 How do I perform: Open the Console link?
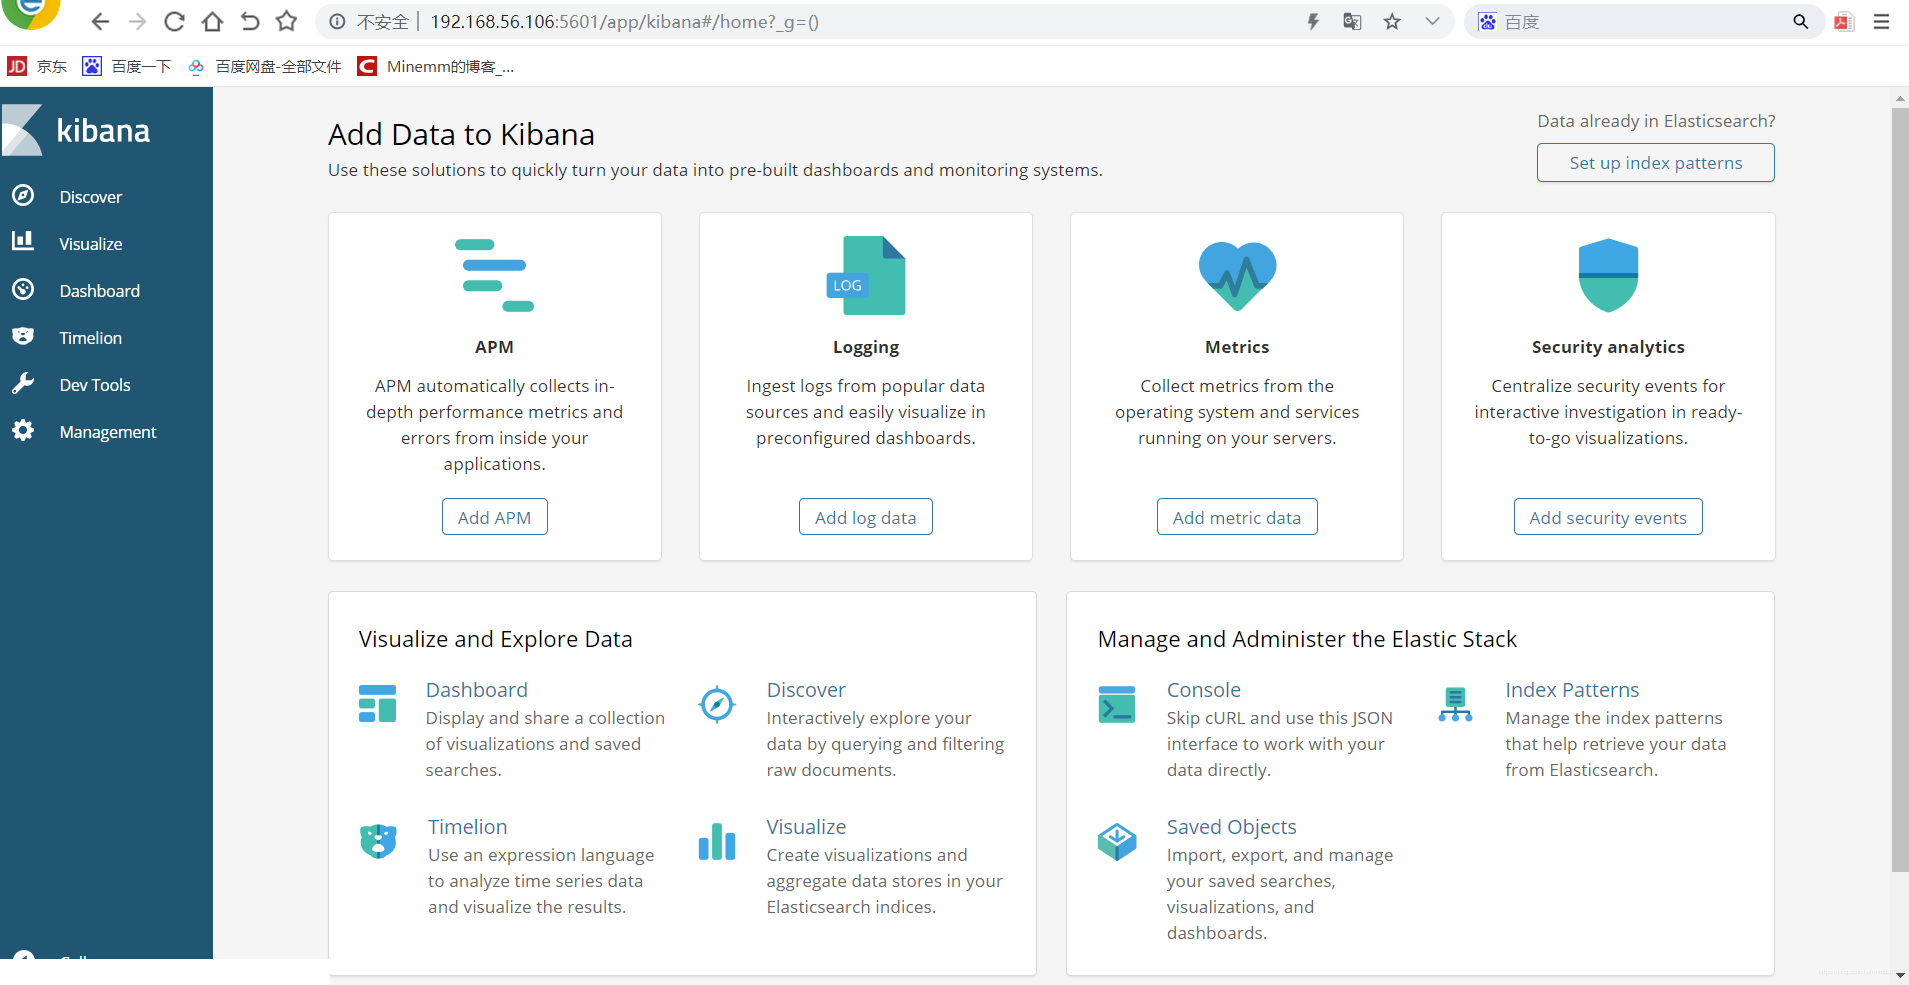click(x=1203, y=690)
